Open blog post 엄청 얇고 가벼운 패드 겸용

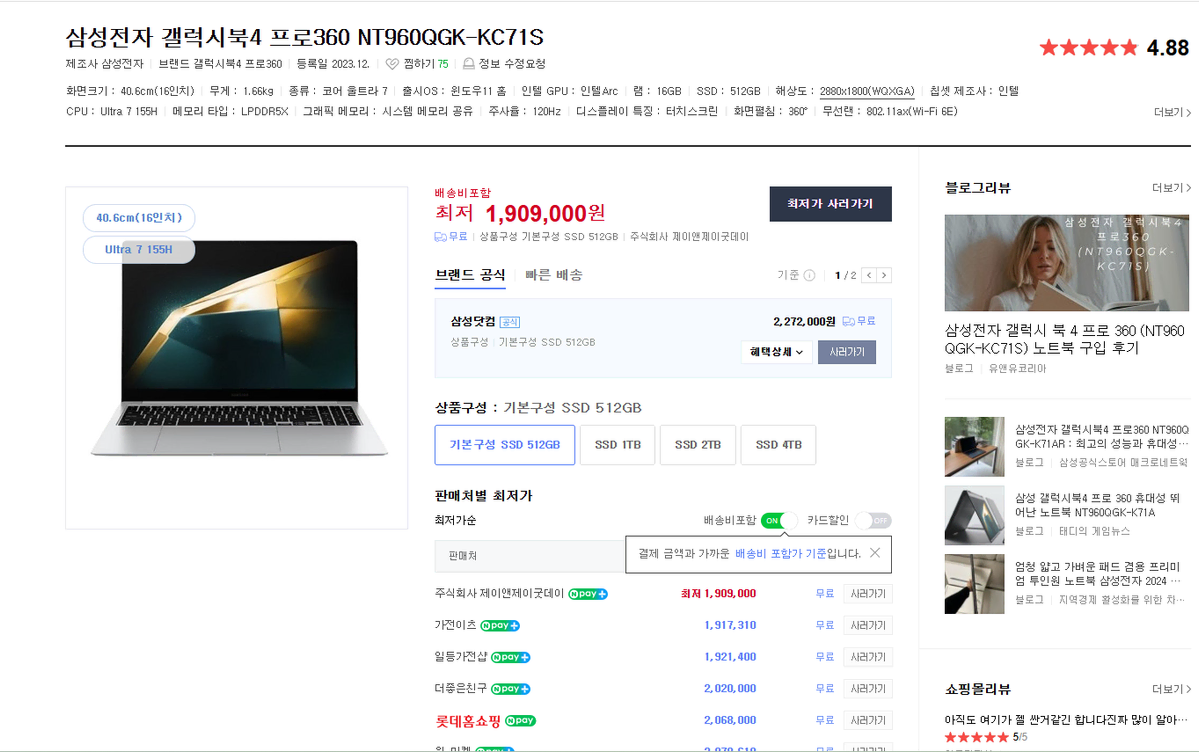[1097, 574]
